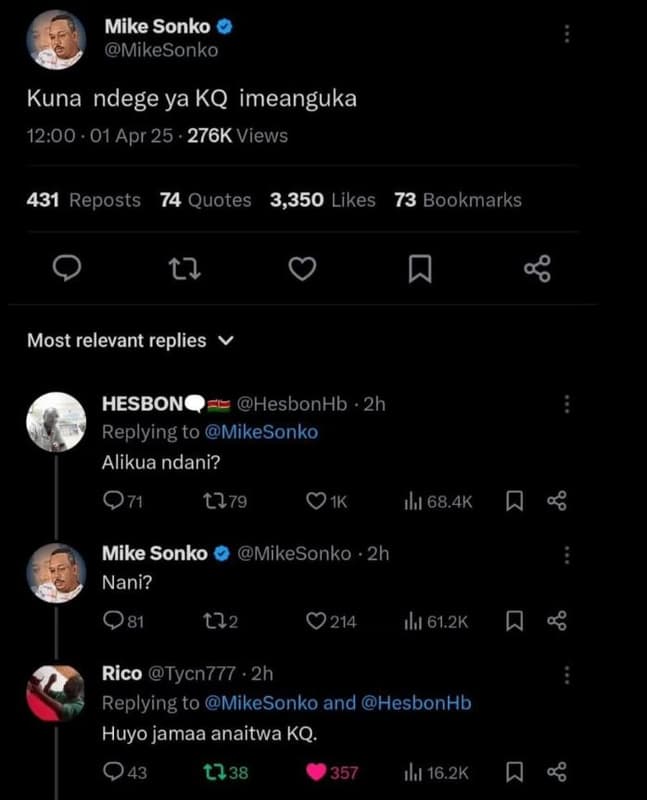Bookmark Sonko's 'Nani?' reply
This screenshot has height=800, width=647.
(x=514, y=622)
